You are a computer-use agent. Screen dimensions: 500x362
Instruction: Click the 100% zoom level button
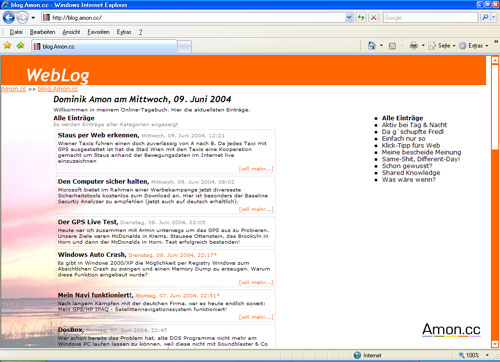[x=469, y=355]
